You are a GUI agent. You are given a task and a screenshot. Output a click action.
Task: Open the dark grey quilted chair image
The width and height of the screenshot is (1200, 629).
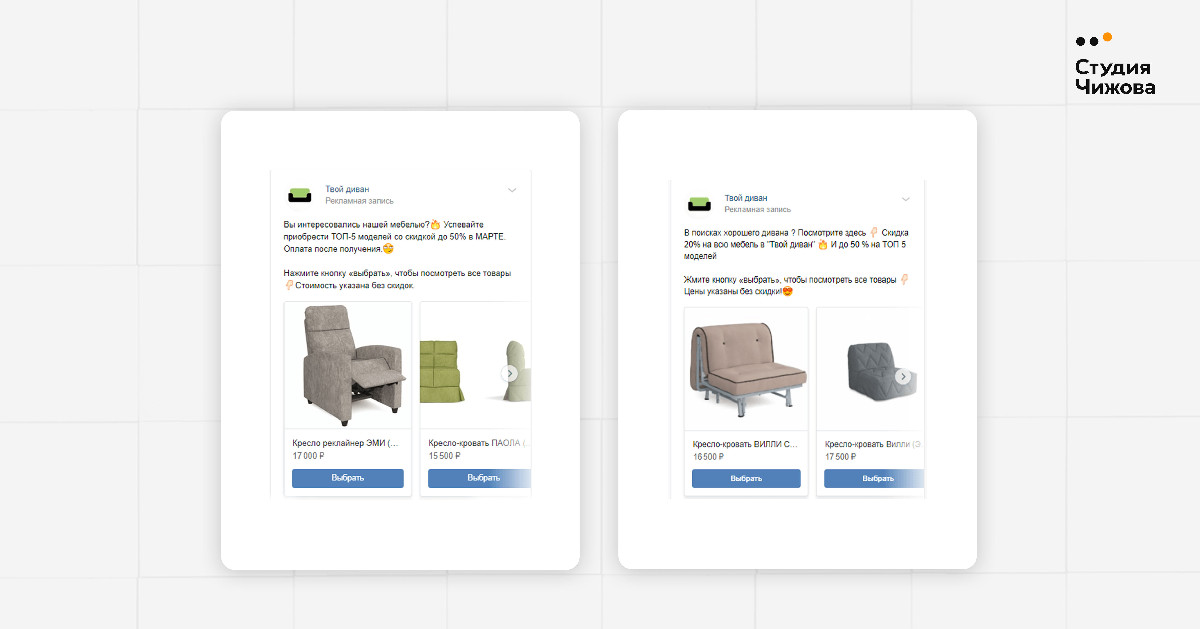869,368
